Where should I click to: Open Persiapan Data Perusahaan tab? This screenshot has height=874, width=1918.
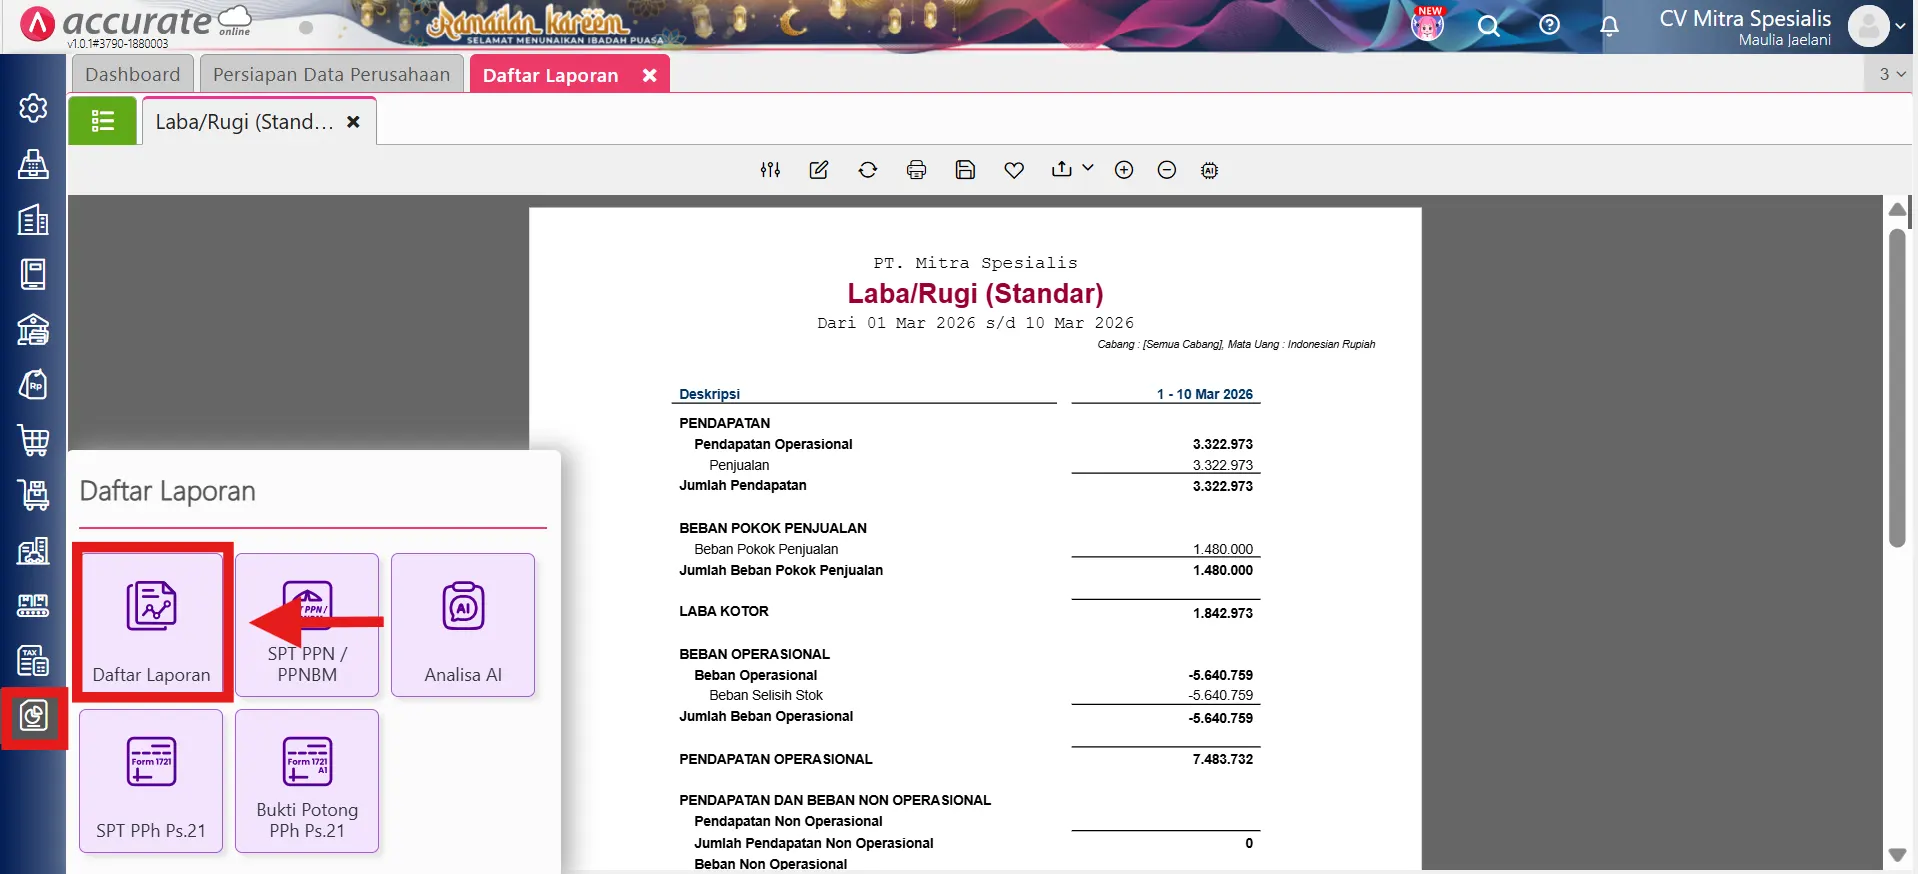pyautogui.click(x=331, y=75)
